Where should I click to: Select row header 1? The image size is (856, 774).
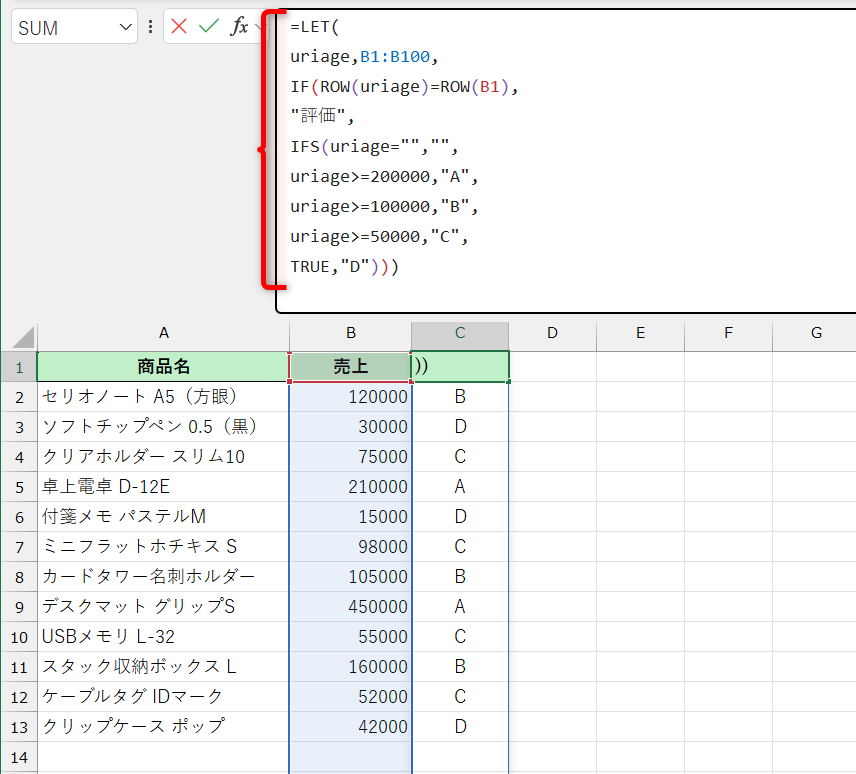tap(18, 366)
